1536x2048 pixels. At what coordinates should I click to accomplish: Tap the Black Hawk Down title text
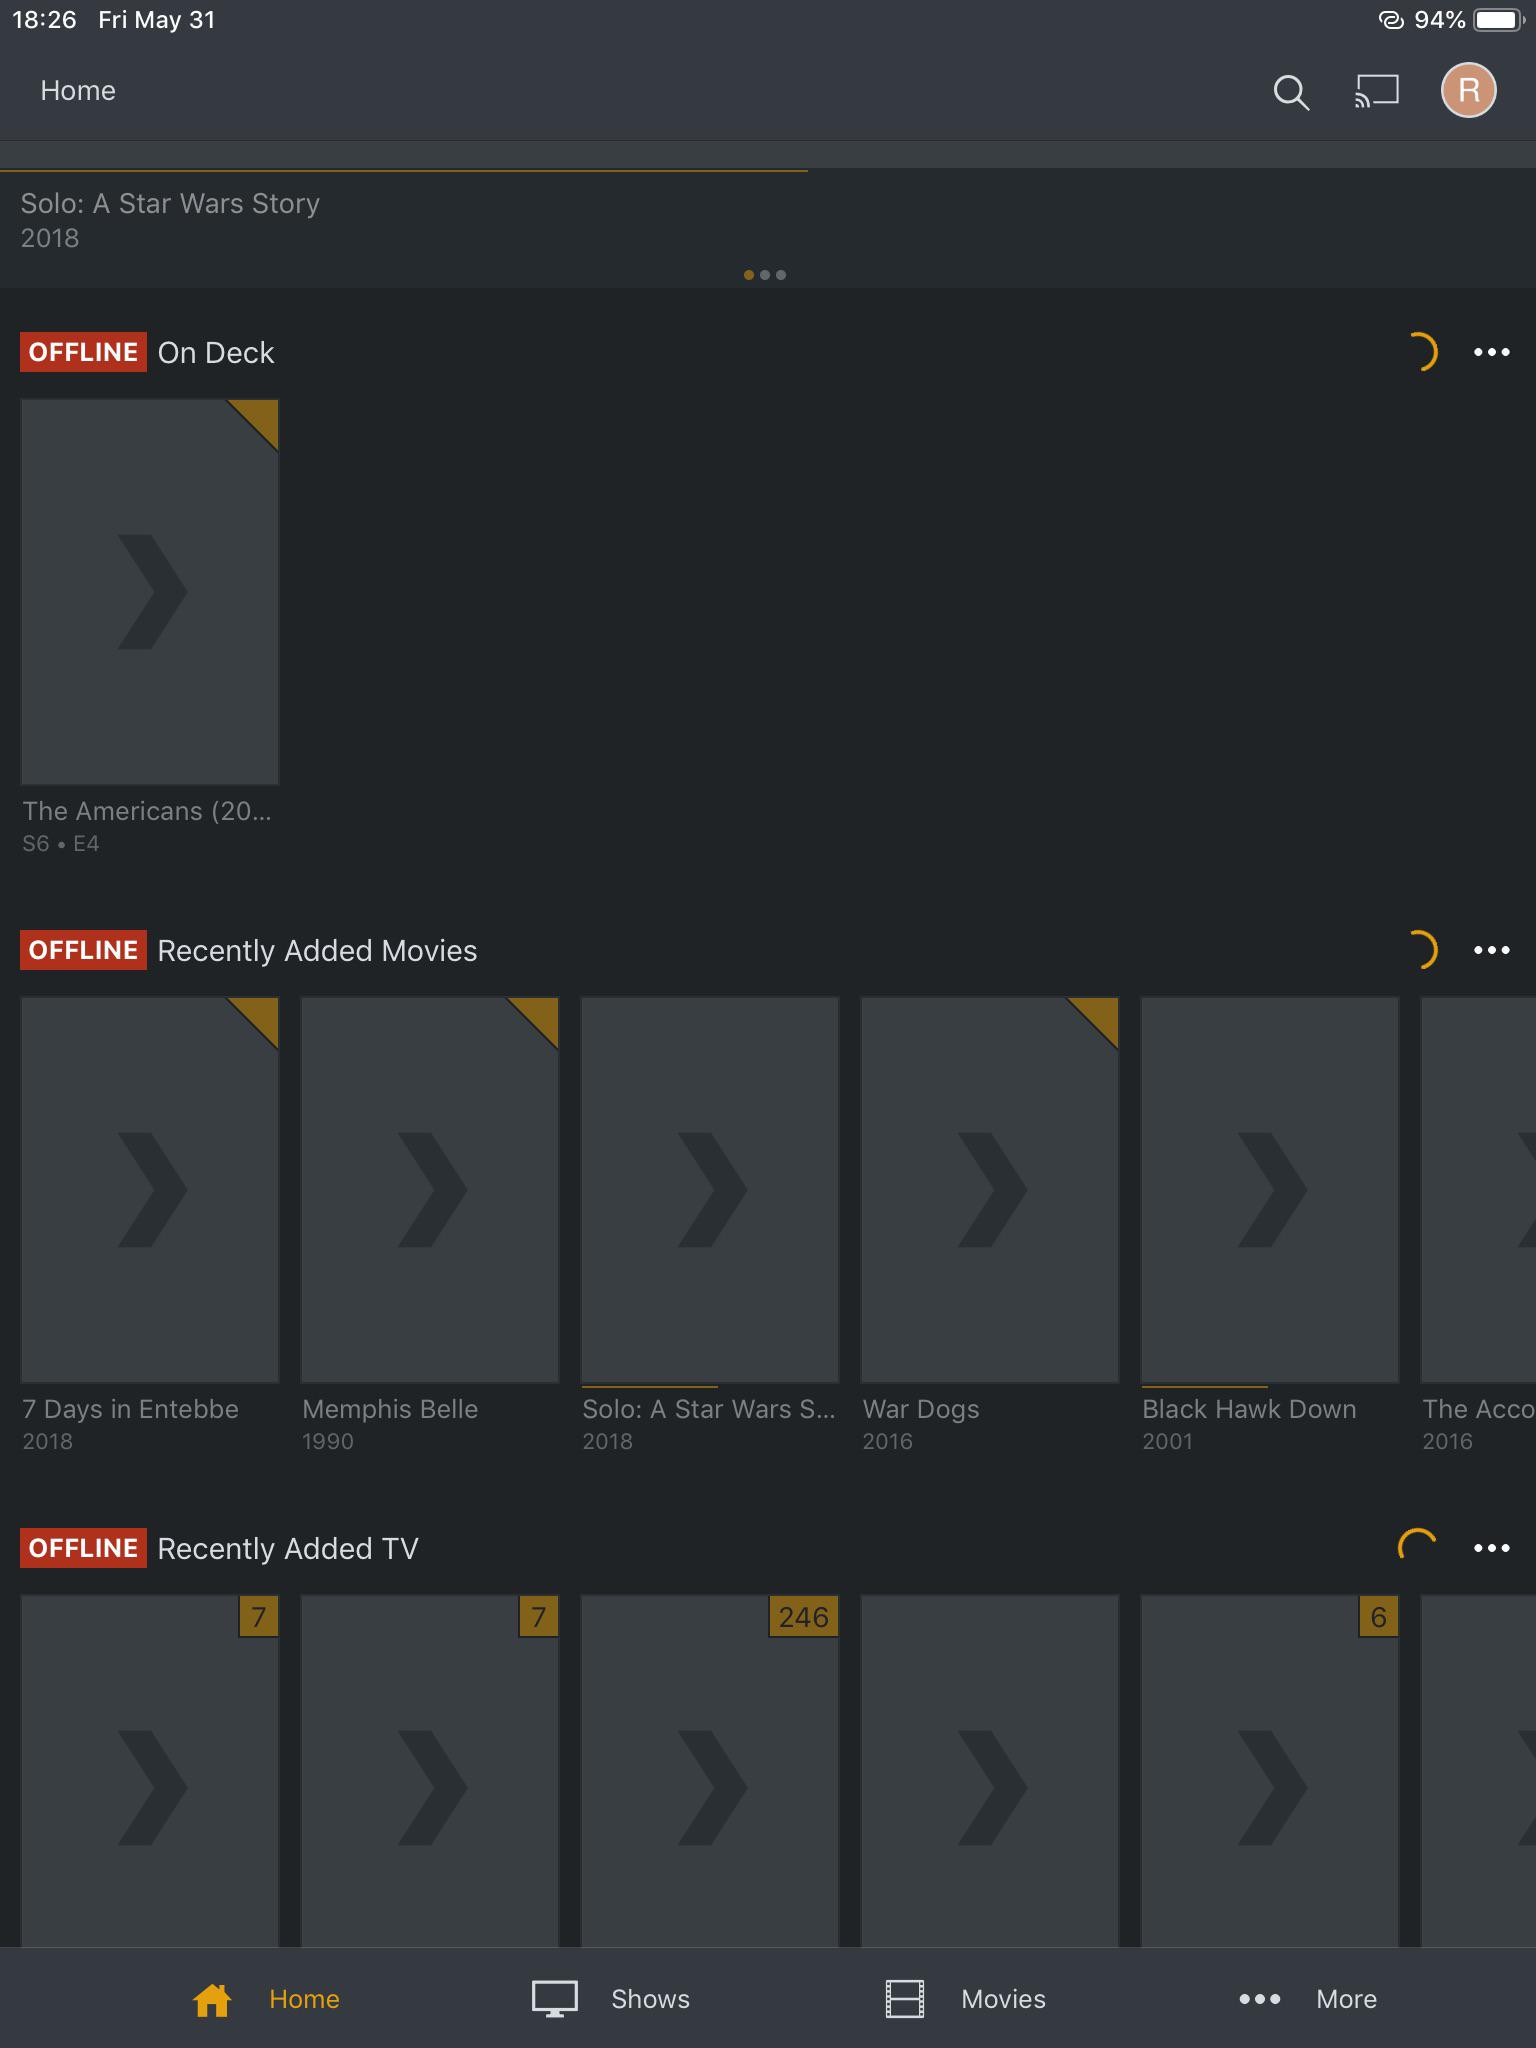tap(1249, 1409)
